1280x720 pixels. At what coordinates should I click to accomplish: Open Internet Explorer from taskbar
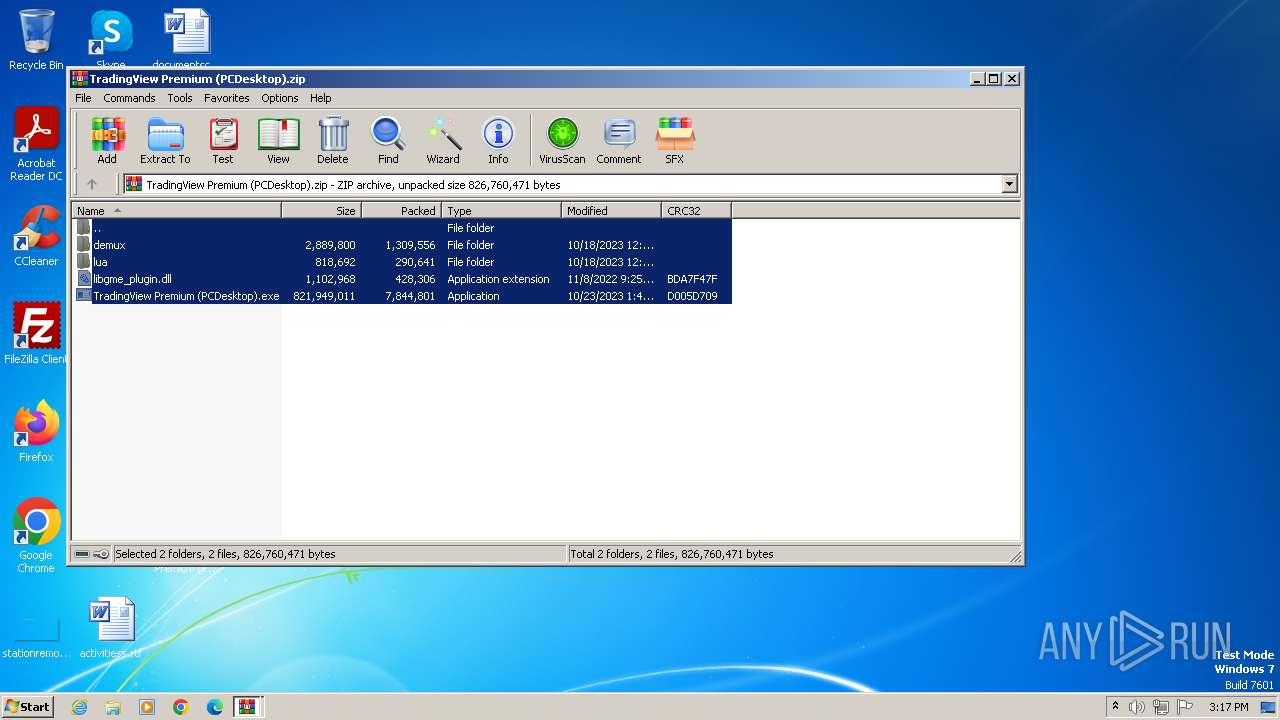coord(79,707)
